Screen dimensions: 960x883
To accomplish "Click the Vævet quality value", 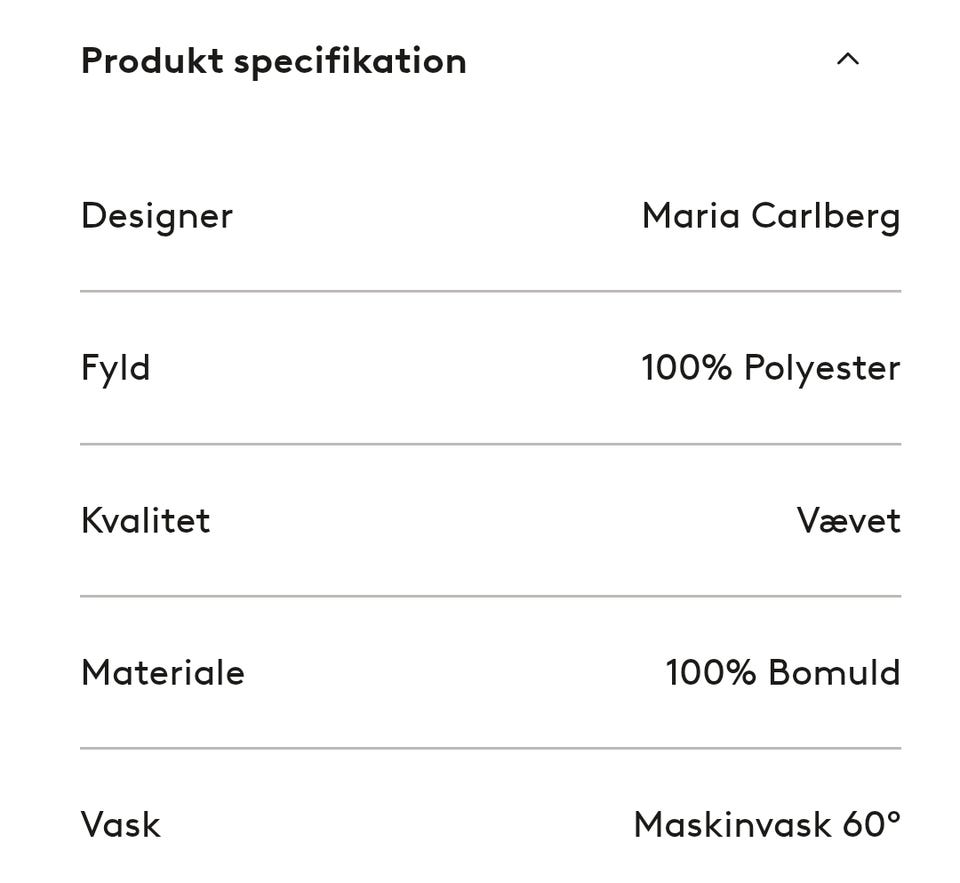I will pyautogui.click(x=848, y=521).
